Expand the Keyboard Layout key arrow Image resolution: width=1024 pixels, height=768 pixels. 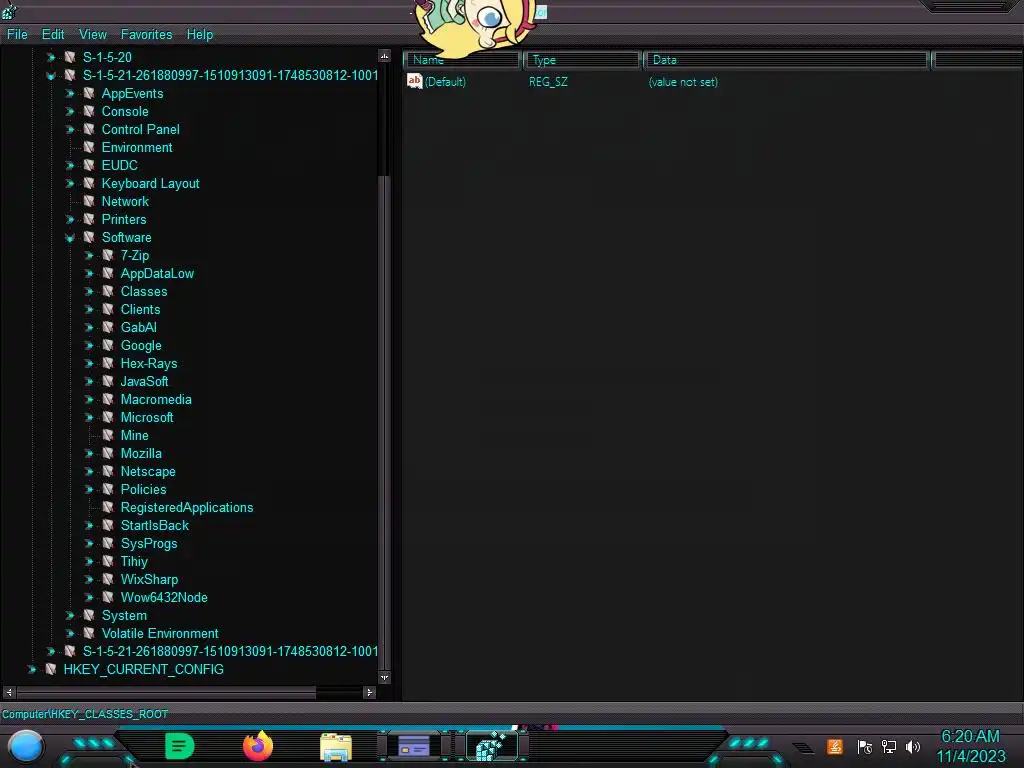pyautogui.click(x=70, y=184)
